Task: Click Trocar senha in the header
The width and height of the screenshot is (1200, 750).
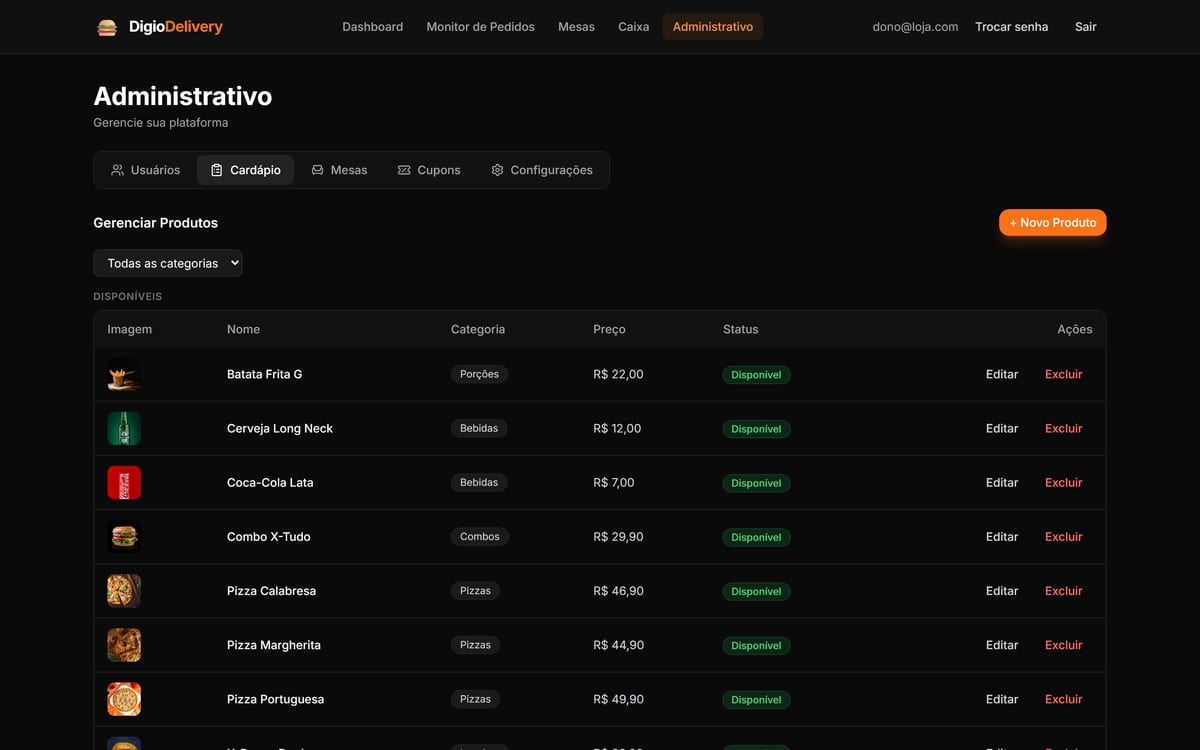Action: [1011, 27]
